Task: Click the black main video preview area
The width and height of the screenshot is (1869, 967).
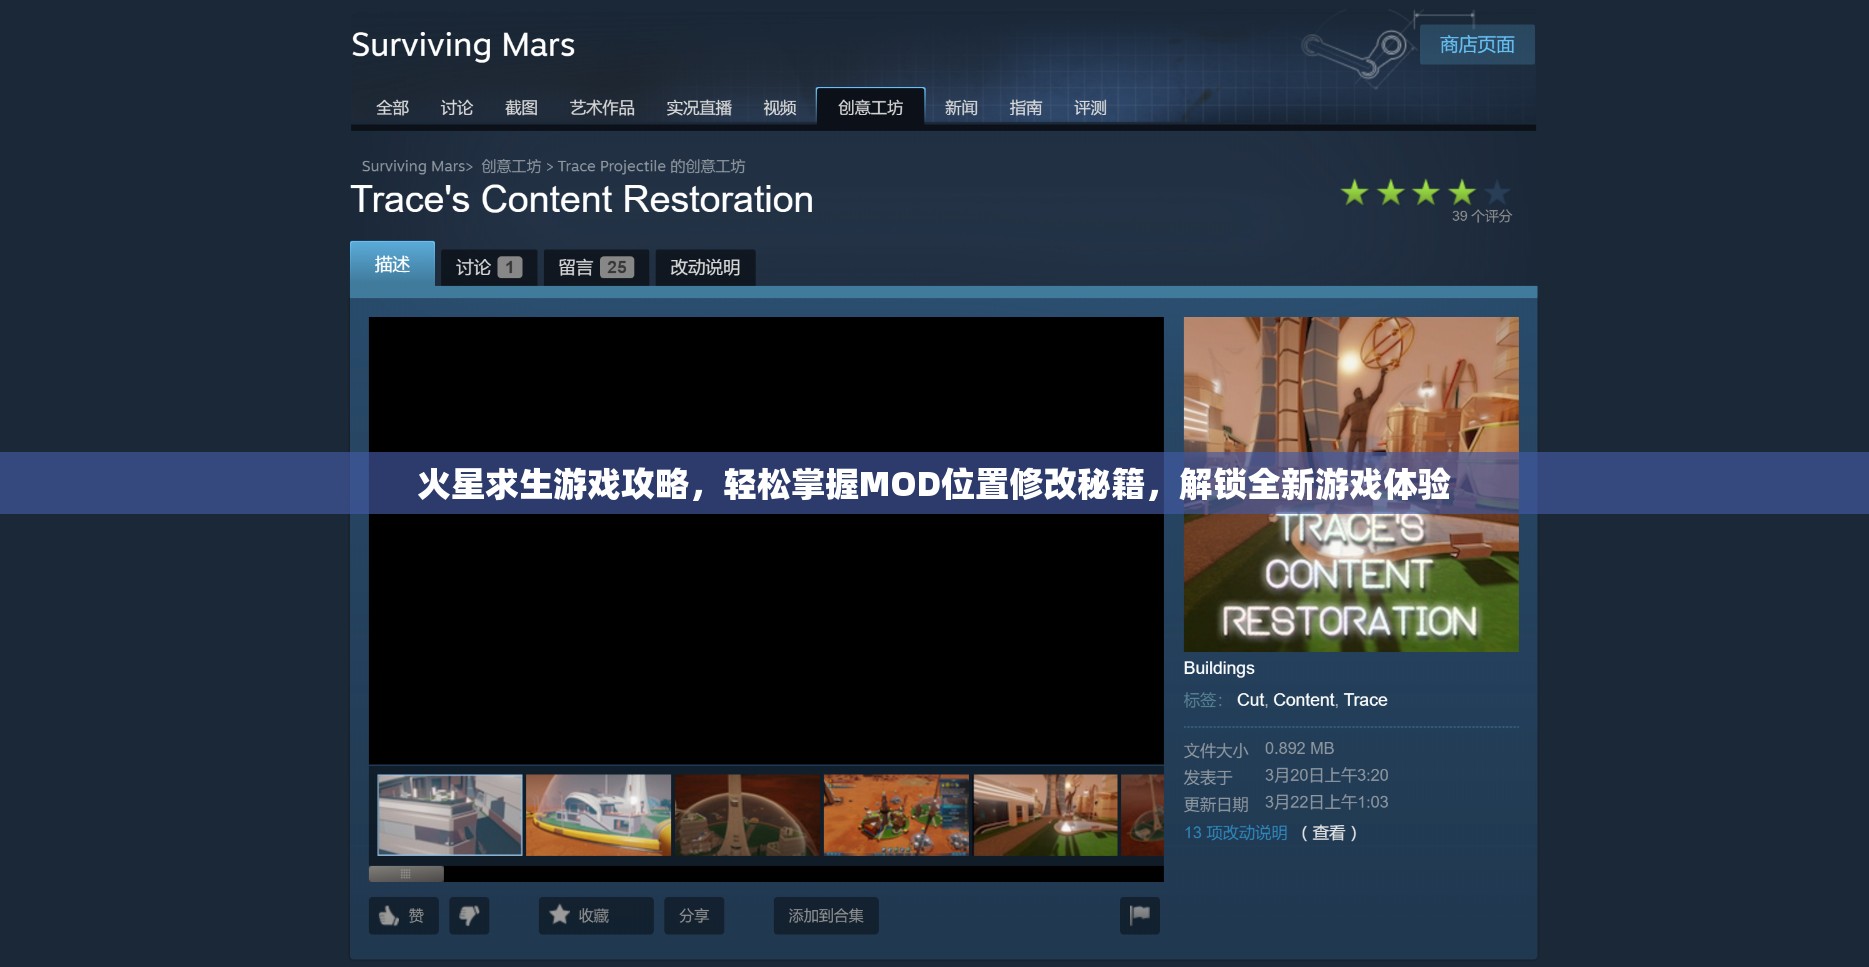Action: [x=766, y=540]
